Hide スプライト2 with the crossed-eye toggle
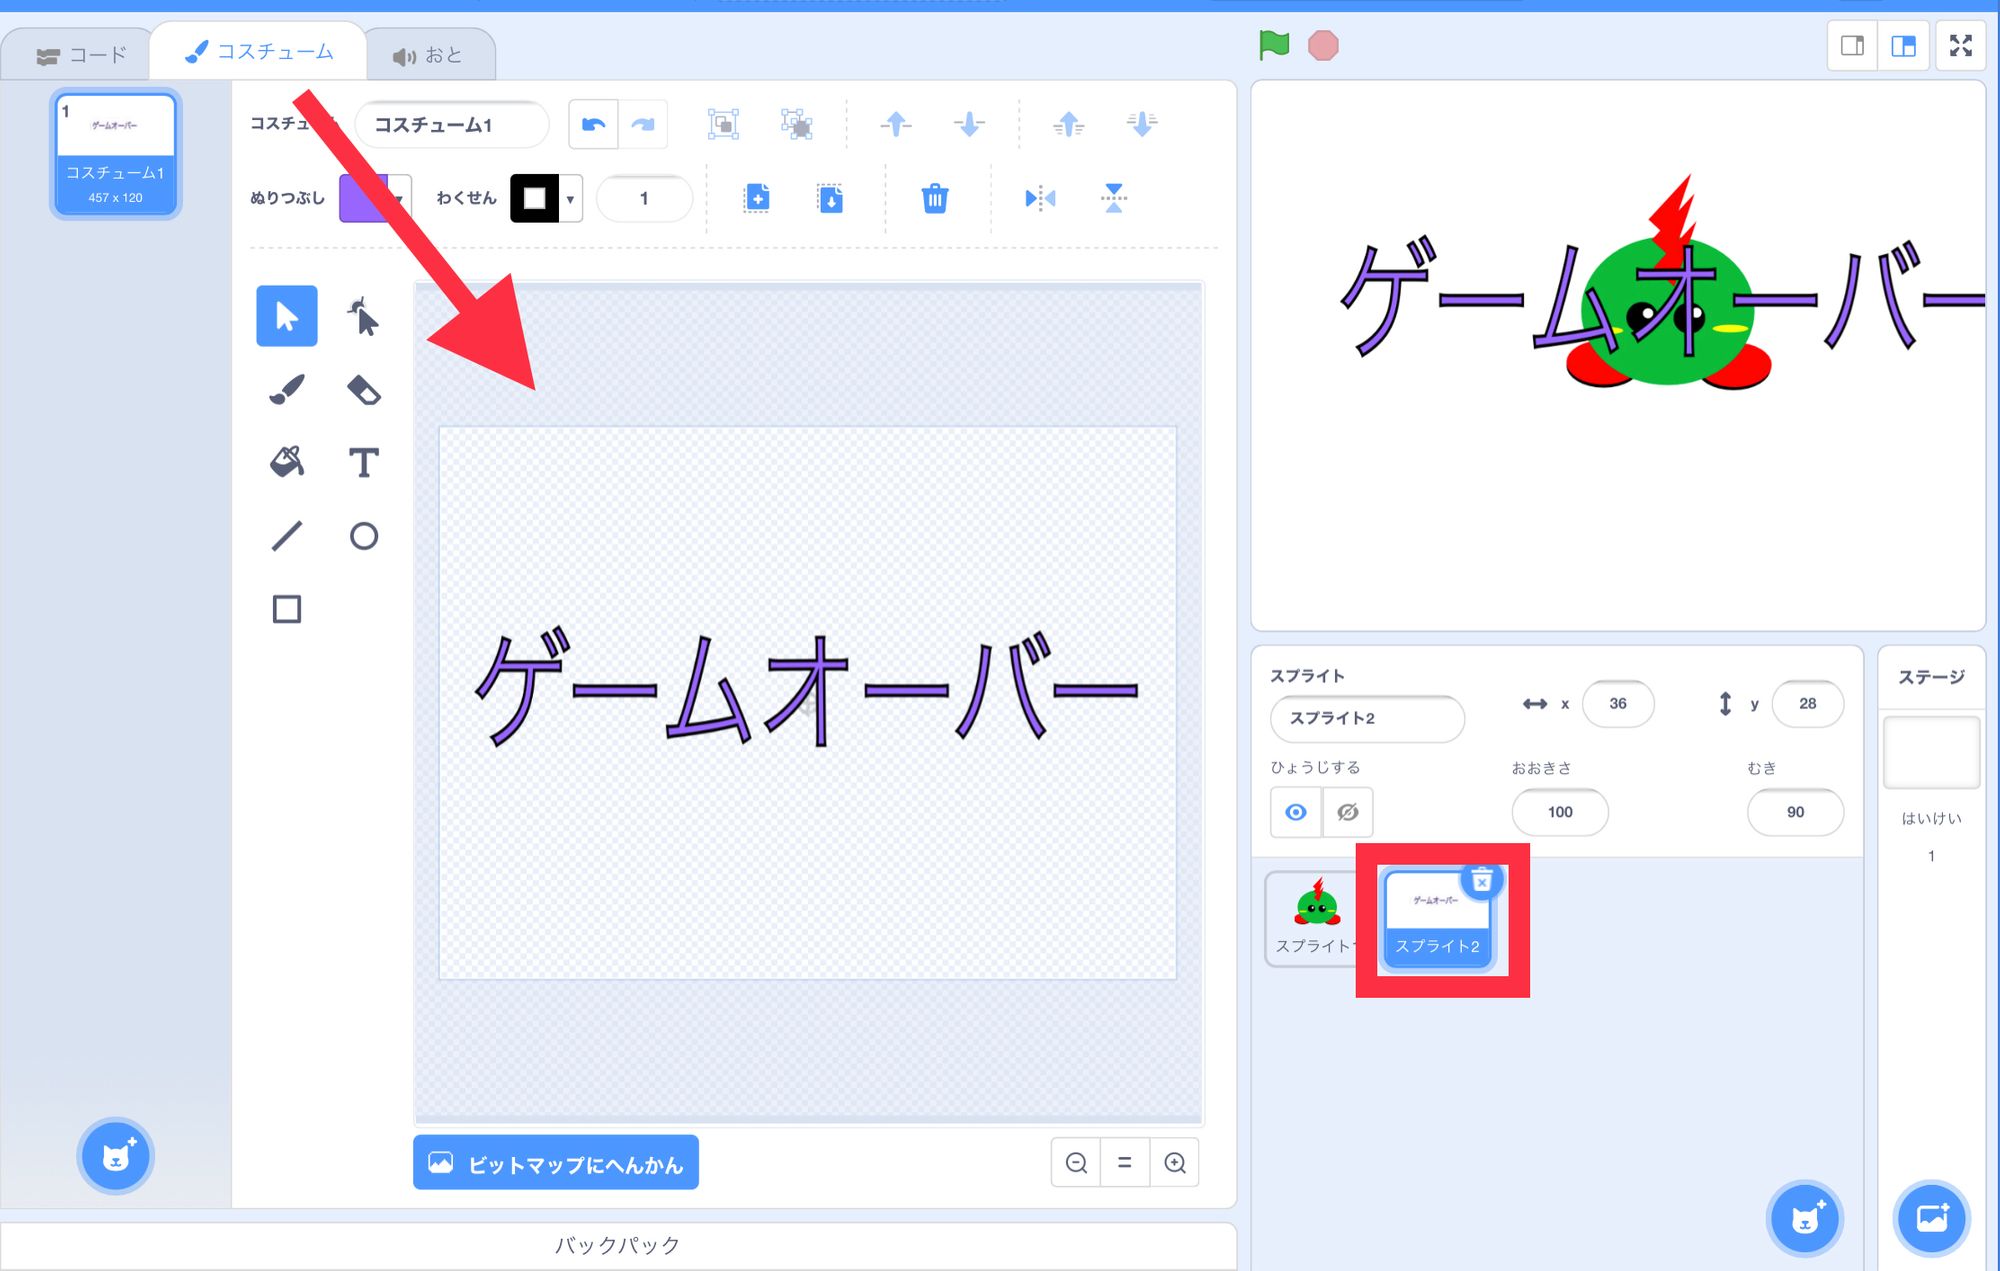This screenshot has width=2000, height=1271. click(1347, 812)
